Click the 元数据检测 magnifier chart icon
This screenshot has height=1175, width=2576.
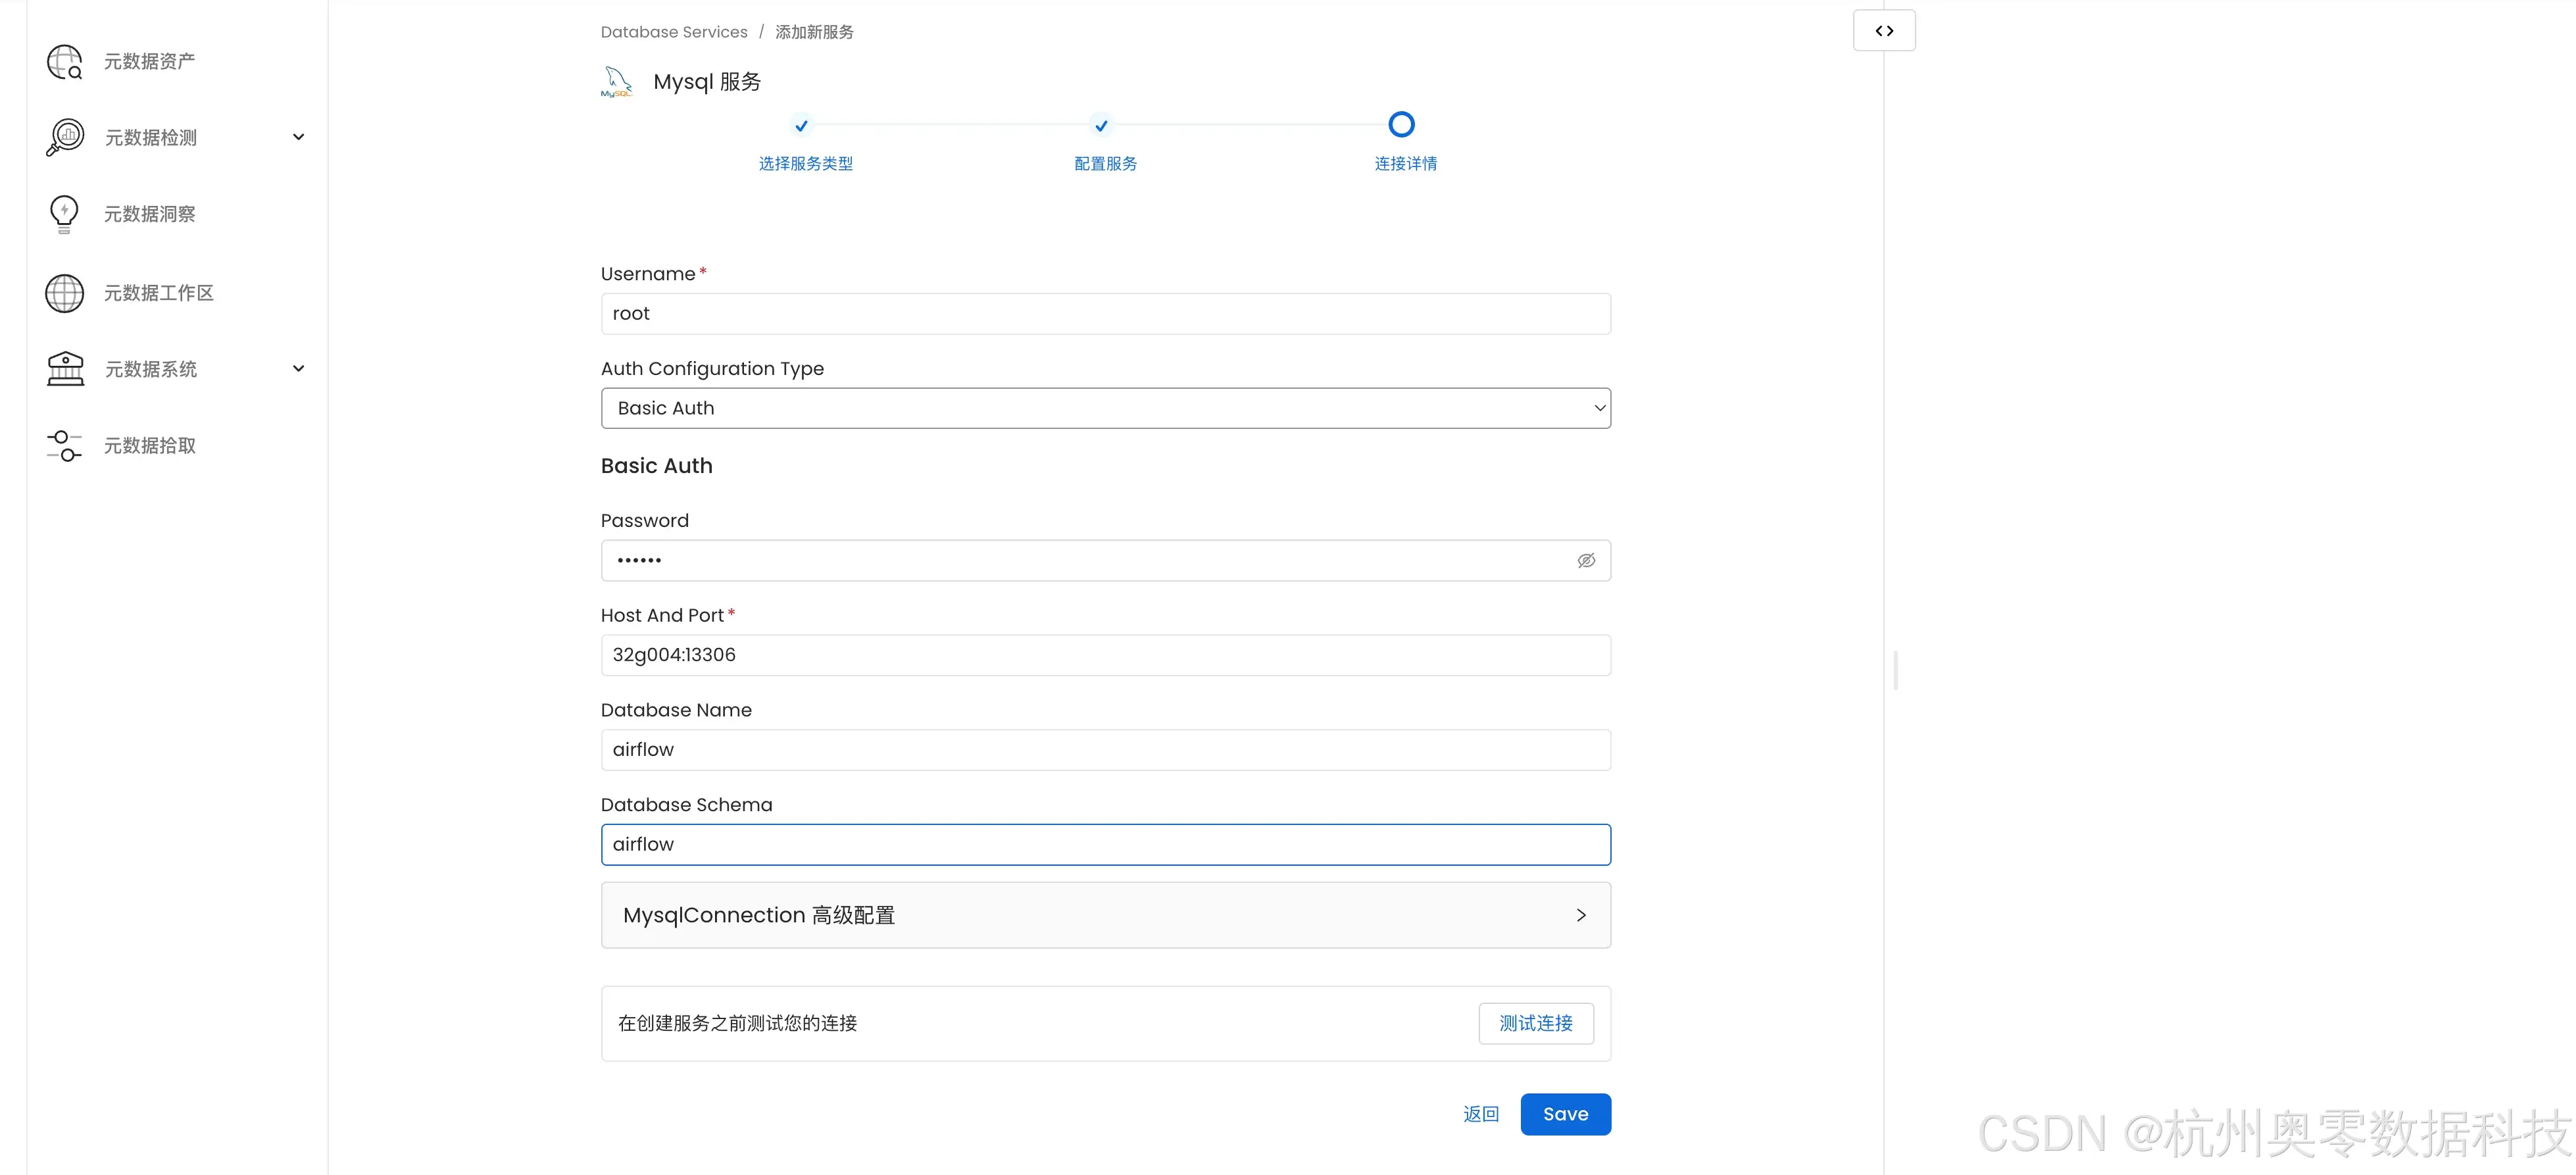(65, 137)
